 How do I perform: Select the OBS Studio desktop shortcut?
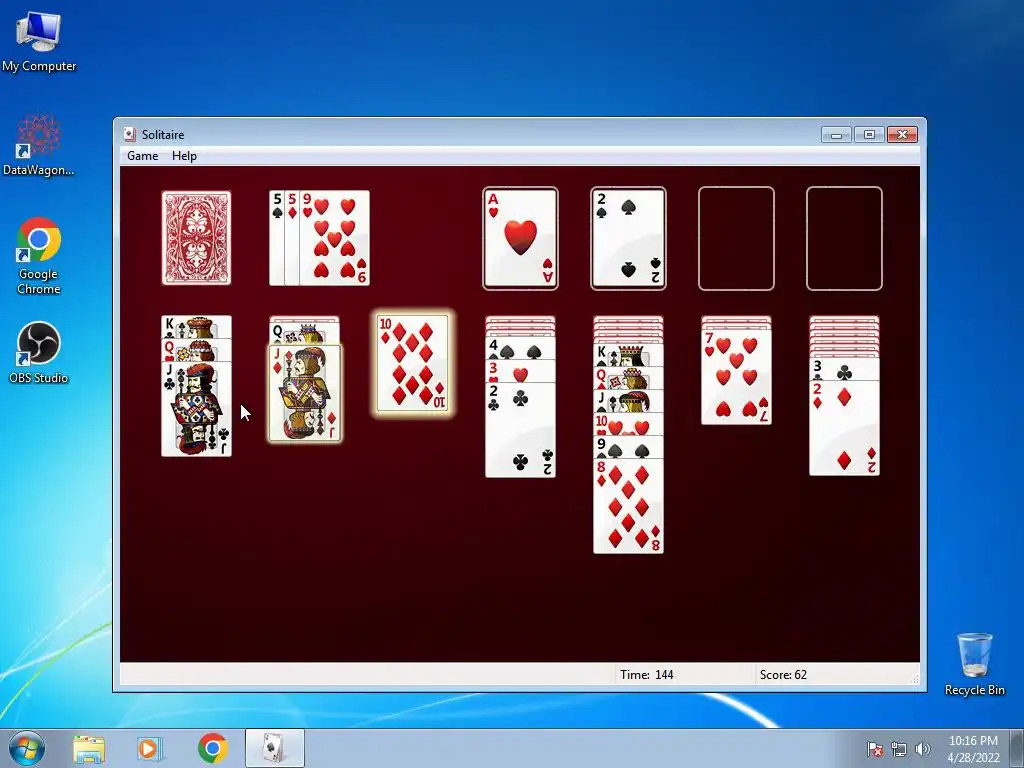(39, 353)
